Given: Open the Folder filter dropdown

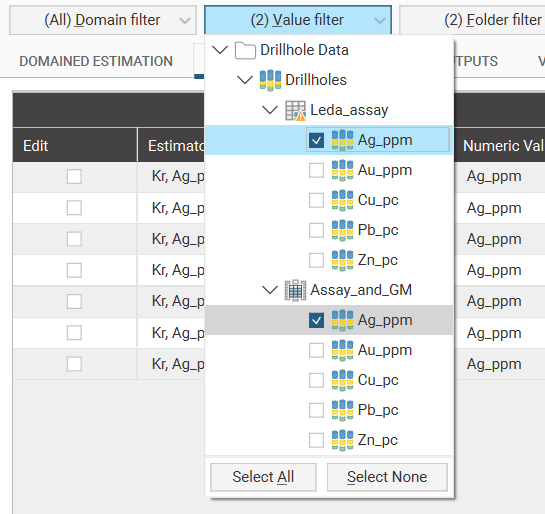Looking at the screenshot, I should click(472, 20).
